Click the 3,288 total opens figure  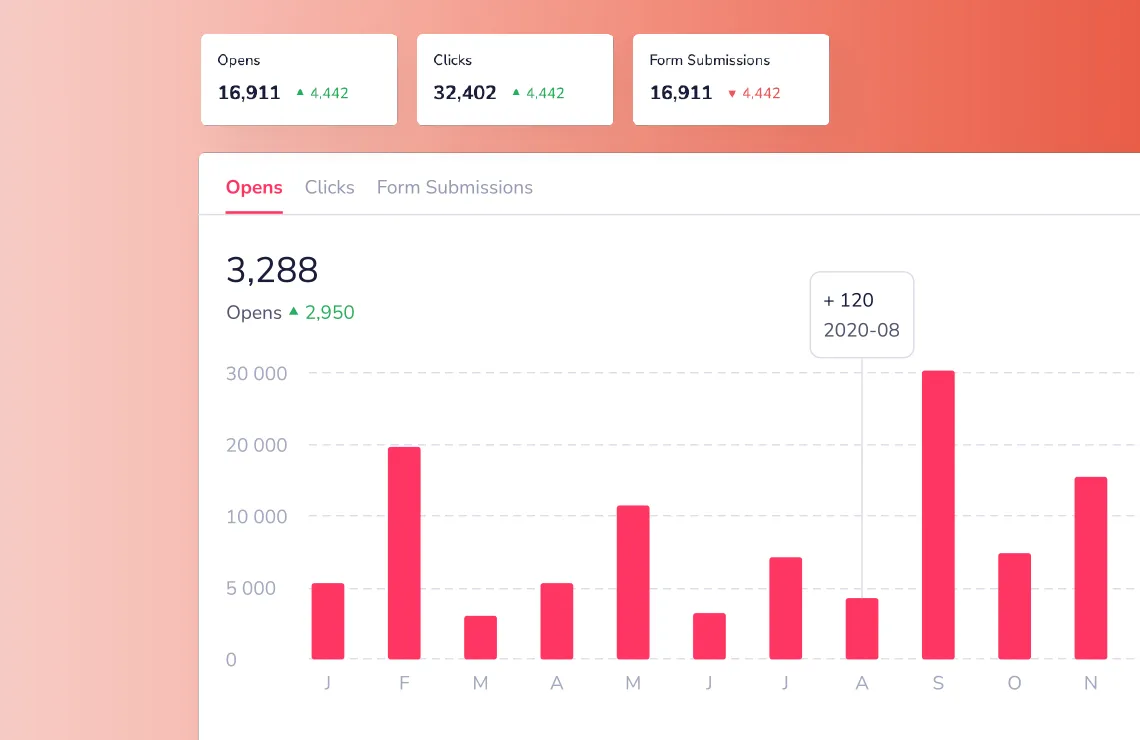[x=272, y=270]
